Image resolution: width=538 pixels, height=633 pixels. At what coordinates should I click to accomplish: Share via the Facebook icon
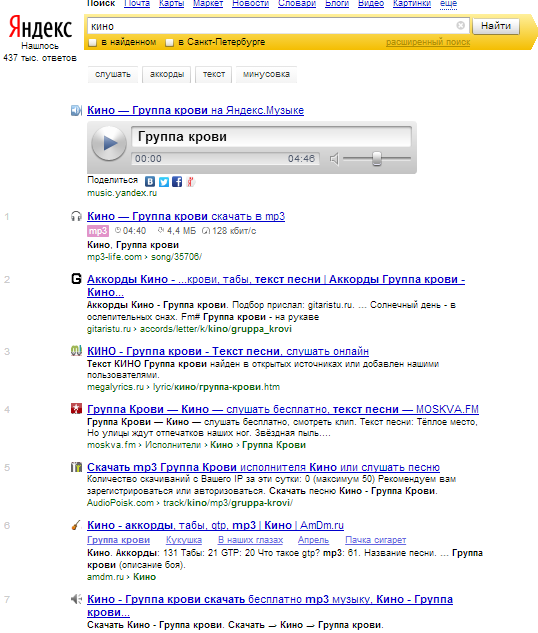(177, 182)
